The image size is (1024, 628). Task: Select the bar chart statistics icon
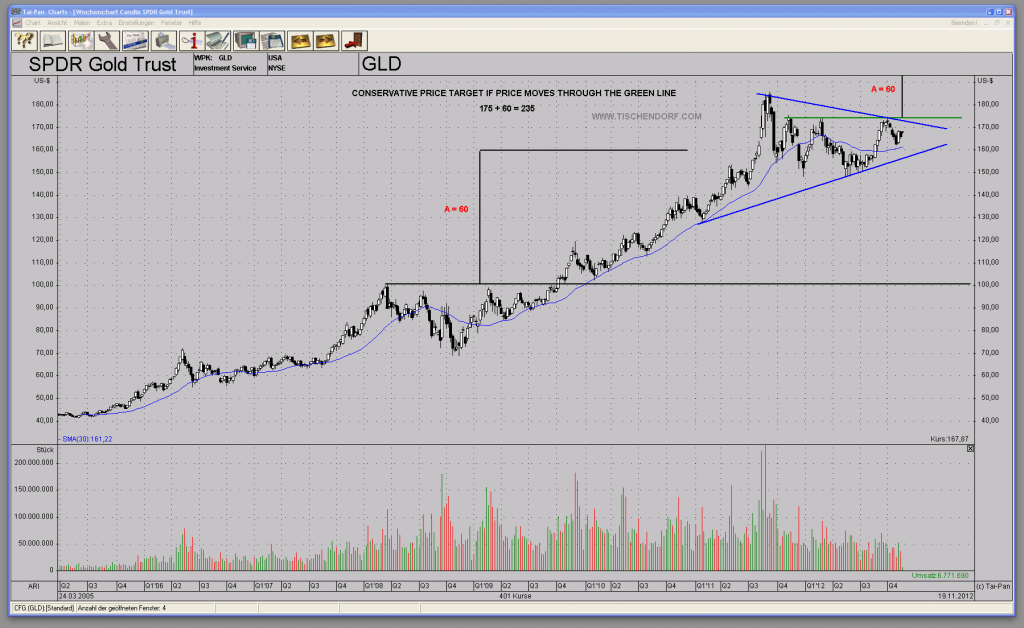coord(82,40)
